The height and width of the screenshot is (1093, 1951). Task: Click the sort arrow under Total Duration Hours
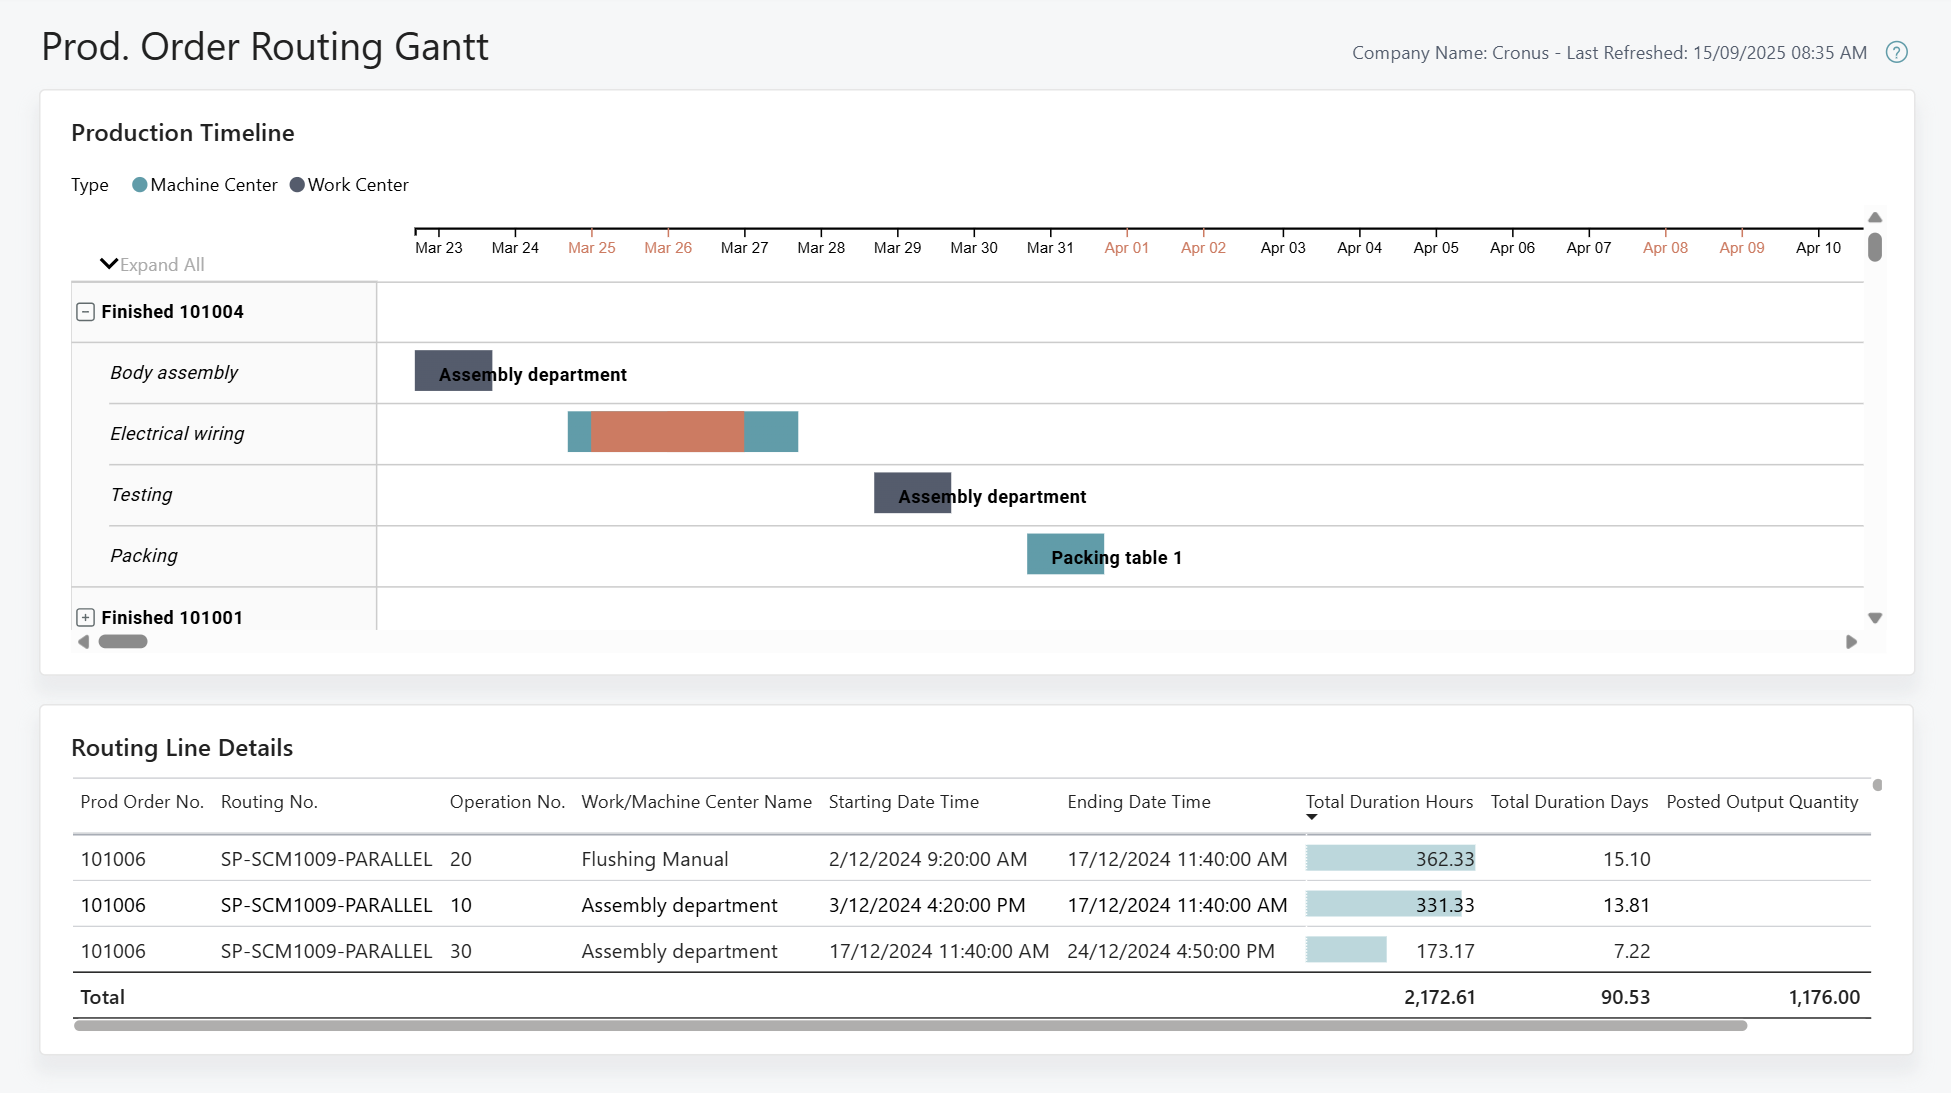(x=1312, y=817)
